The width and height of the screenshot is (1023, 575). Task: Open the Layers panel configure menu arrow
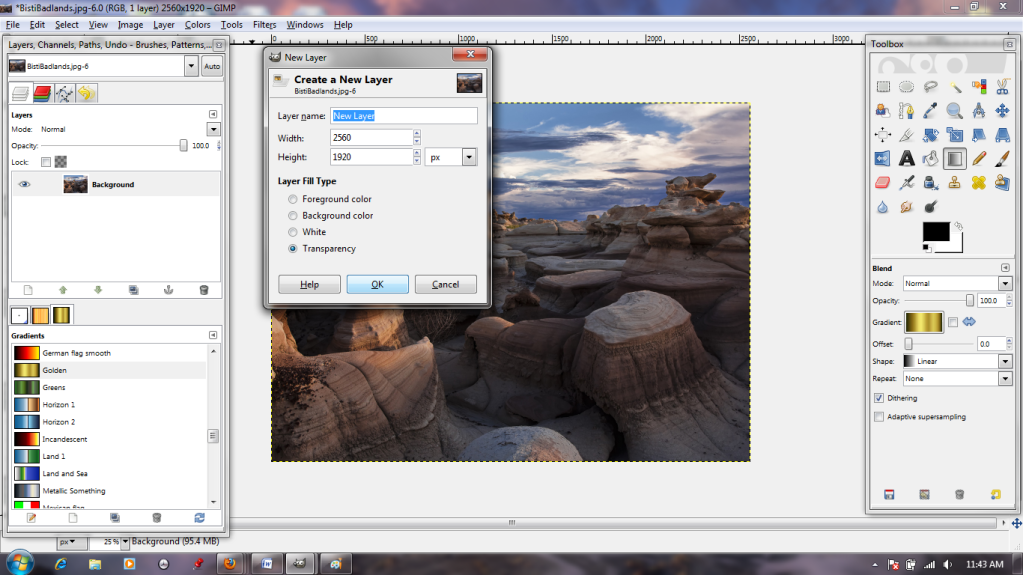(x=213, y=114)
